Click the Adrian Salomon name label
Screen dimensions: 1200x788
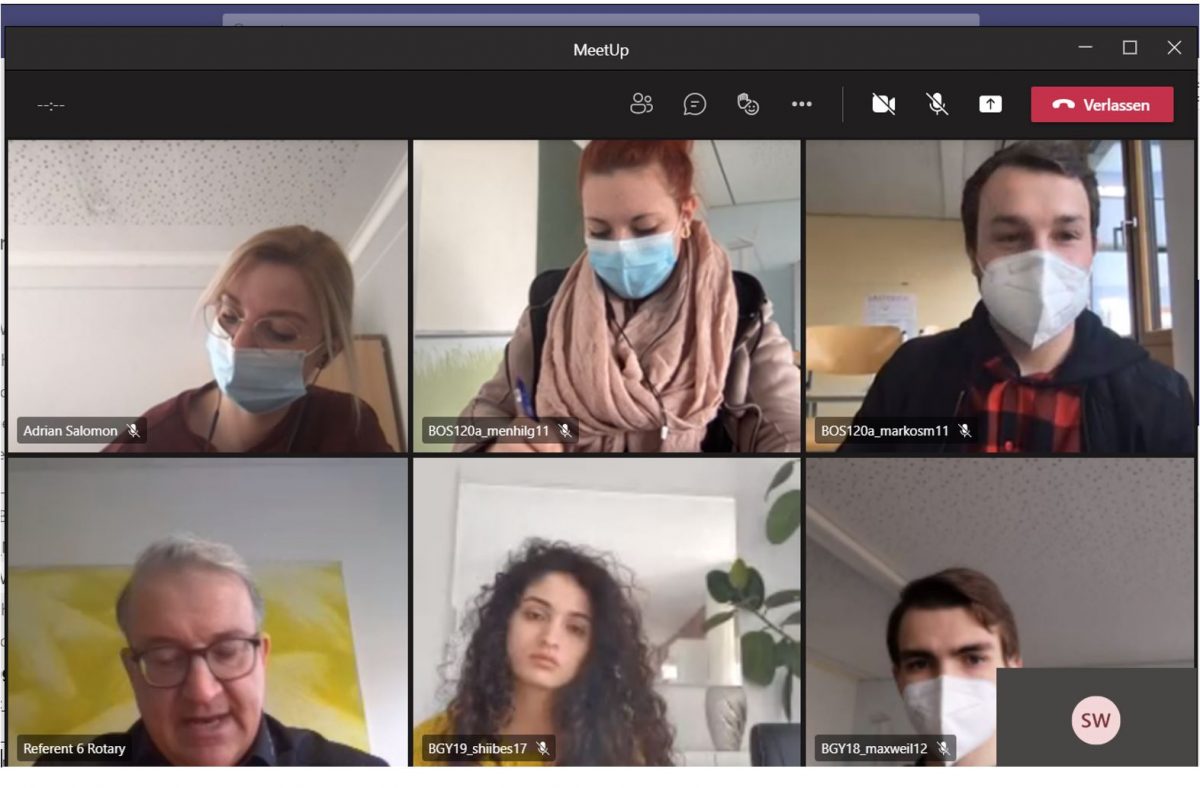[70, 431]
